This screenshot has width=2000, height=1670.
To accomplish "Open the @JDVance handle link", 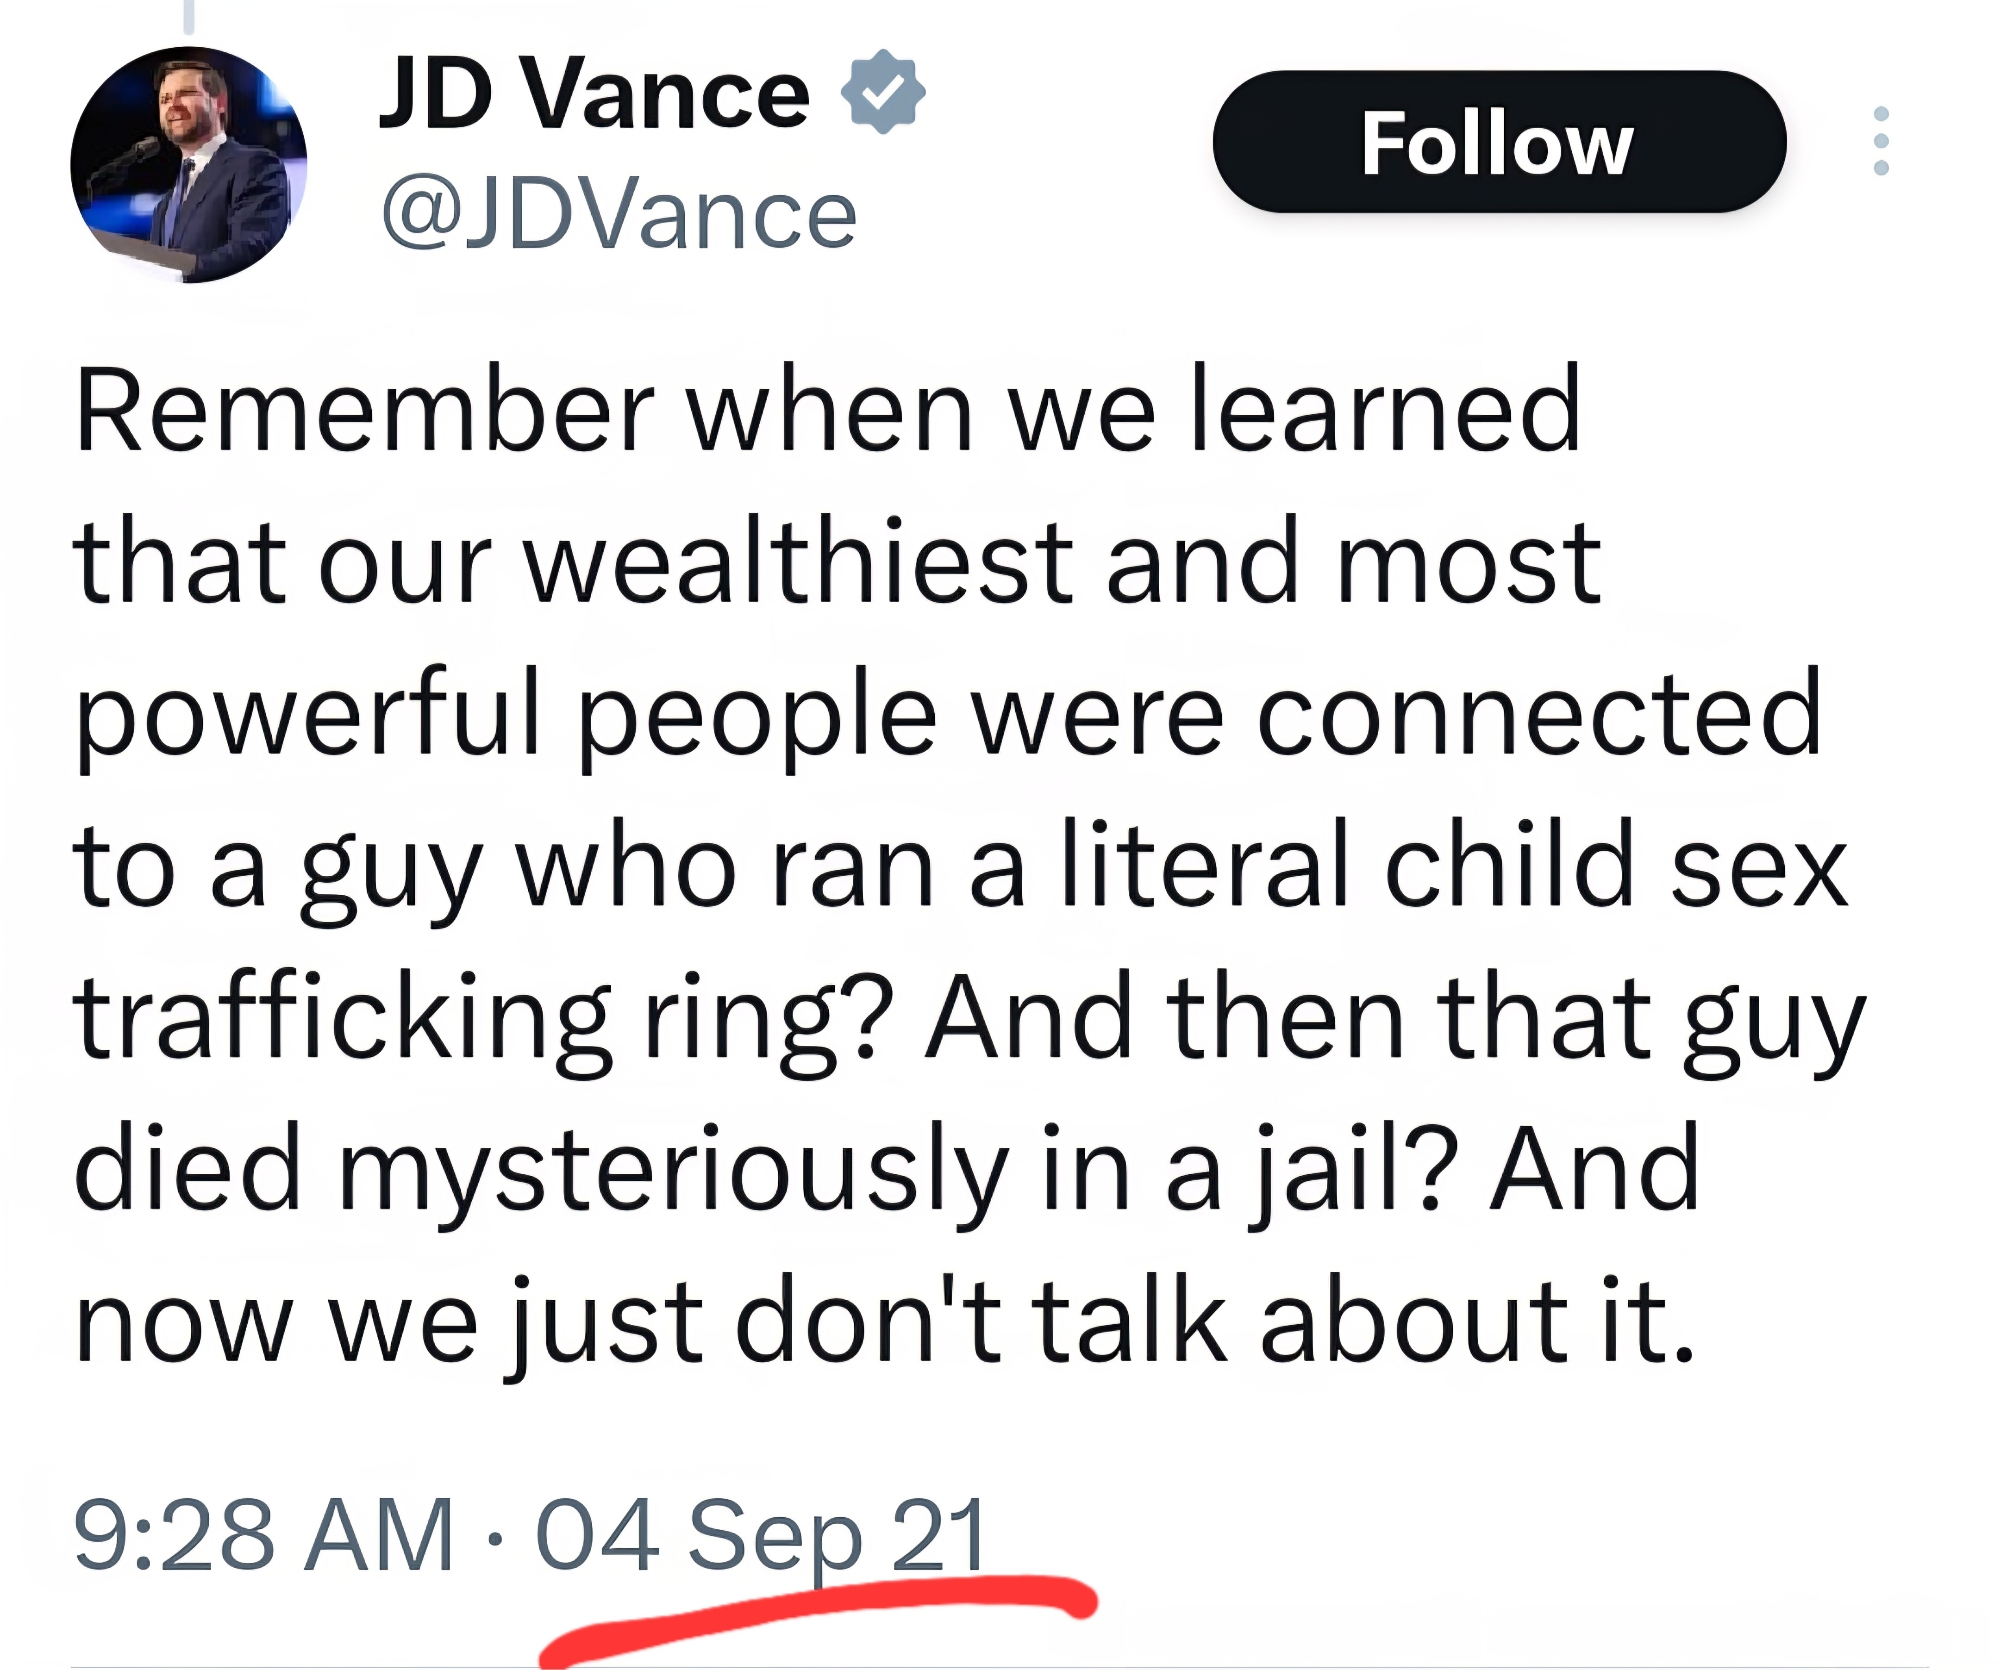I will pyautogui.click(x=619, y=216).
